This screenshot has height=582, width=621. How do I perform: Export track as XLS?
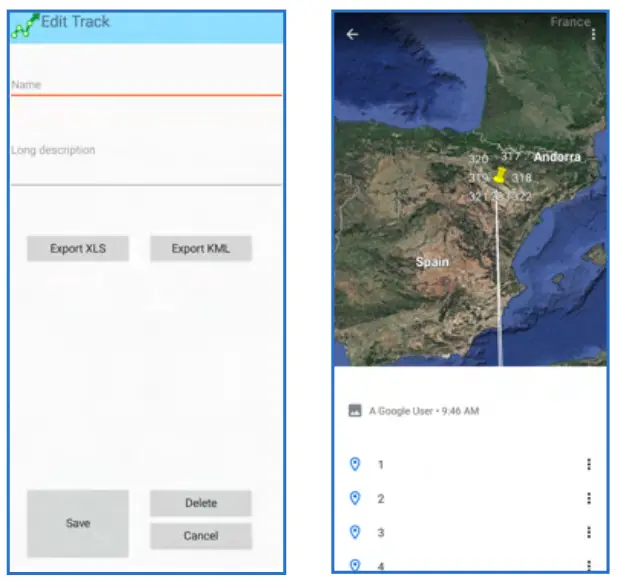78,249
